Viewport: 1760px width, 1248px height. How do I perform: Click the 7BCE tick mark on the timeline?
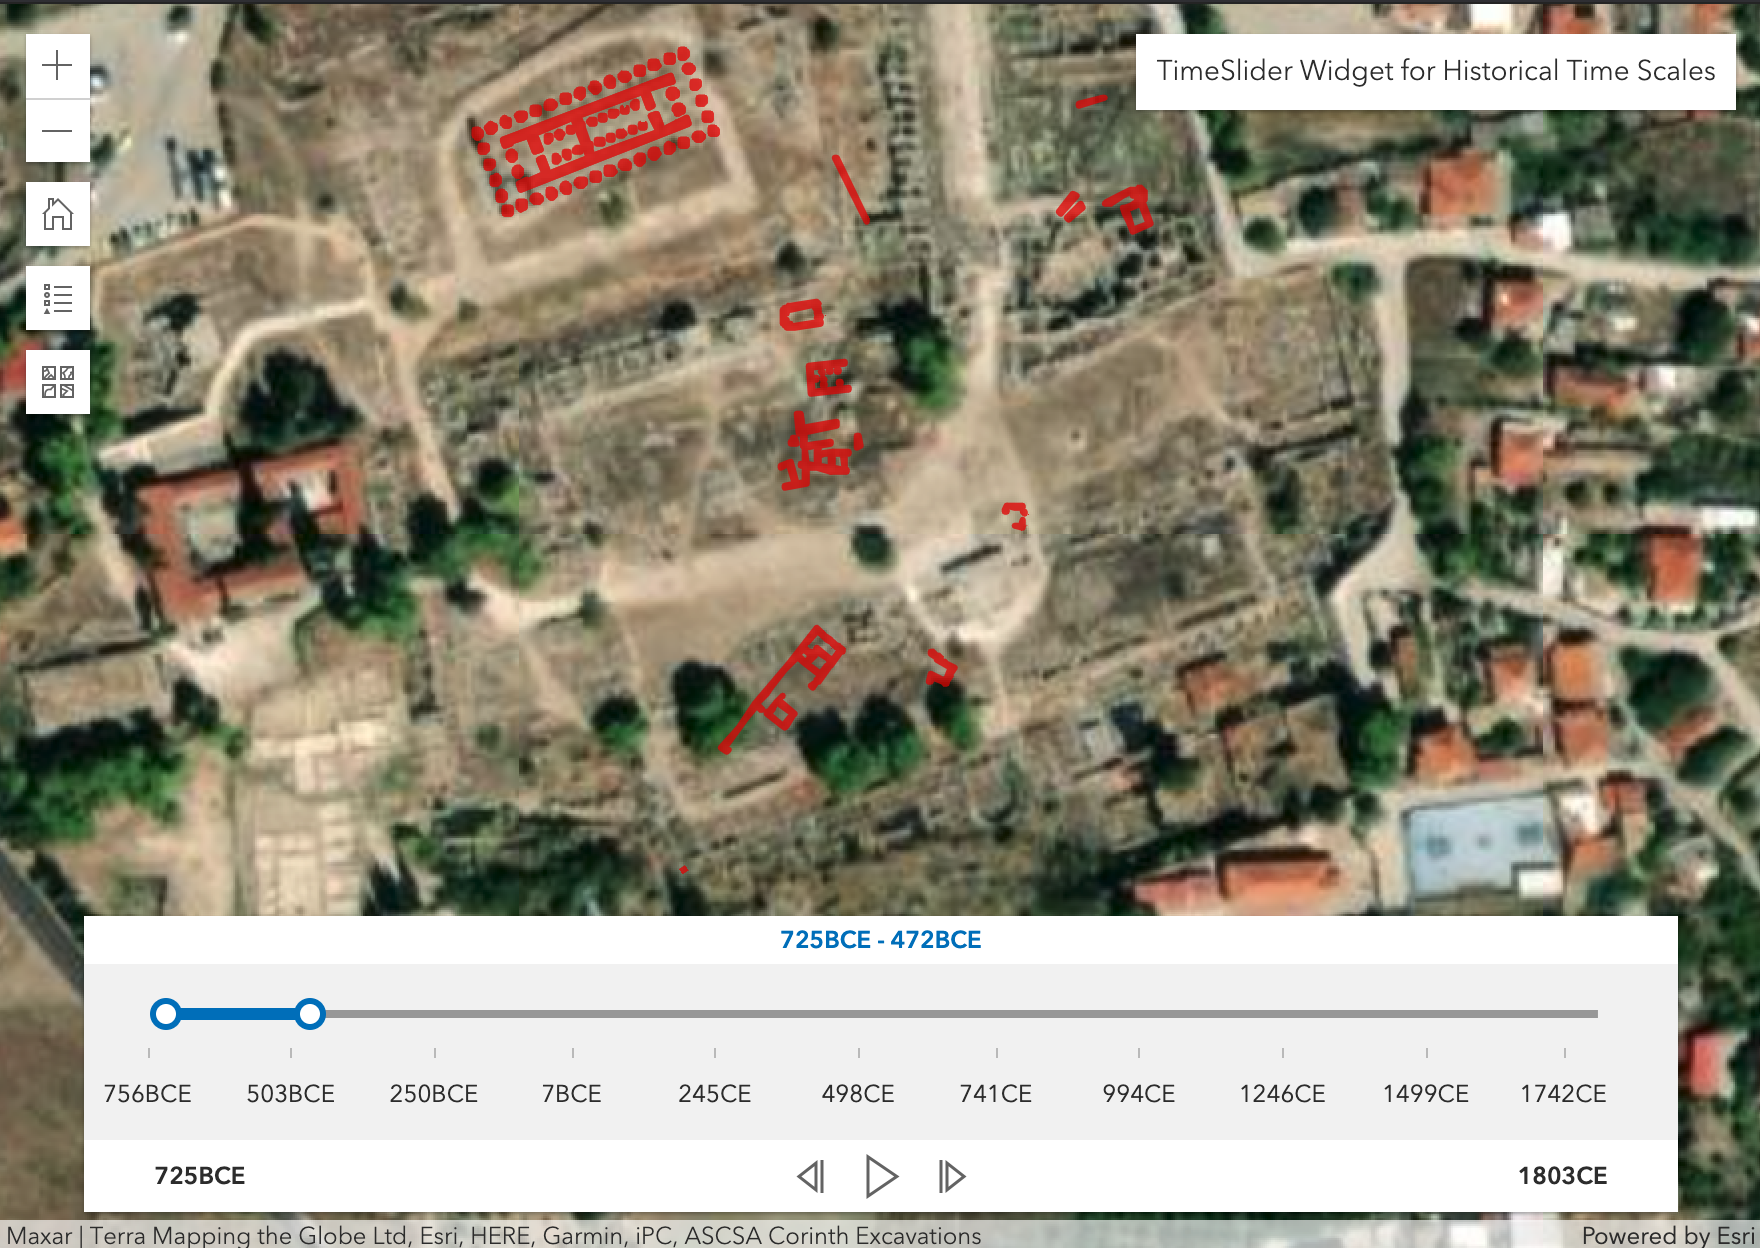573,1052
